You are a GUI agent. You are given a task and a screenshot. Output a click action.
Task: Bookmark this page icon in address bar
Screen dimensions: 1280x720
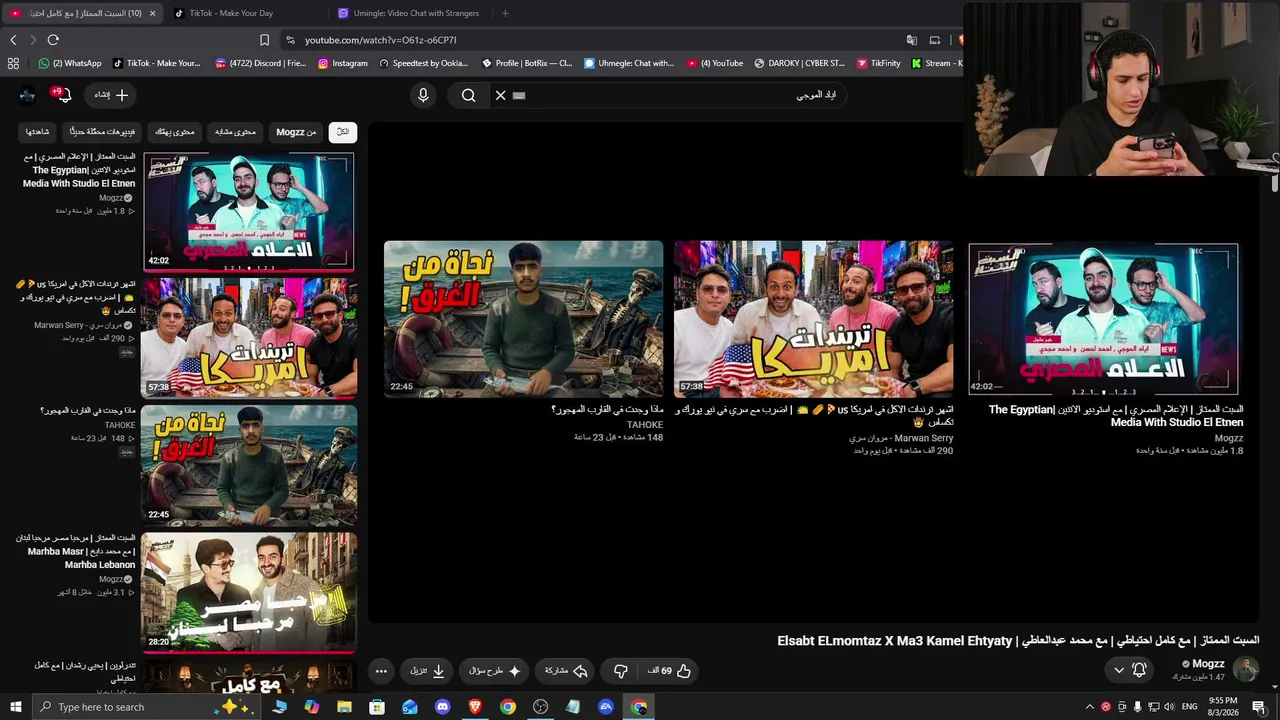point(264,40)
